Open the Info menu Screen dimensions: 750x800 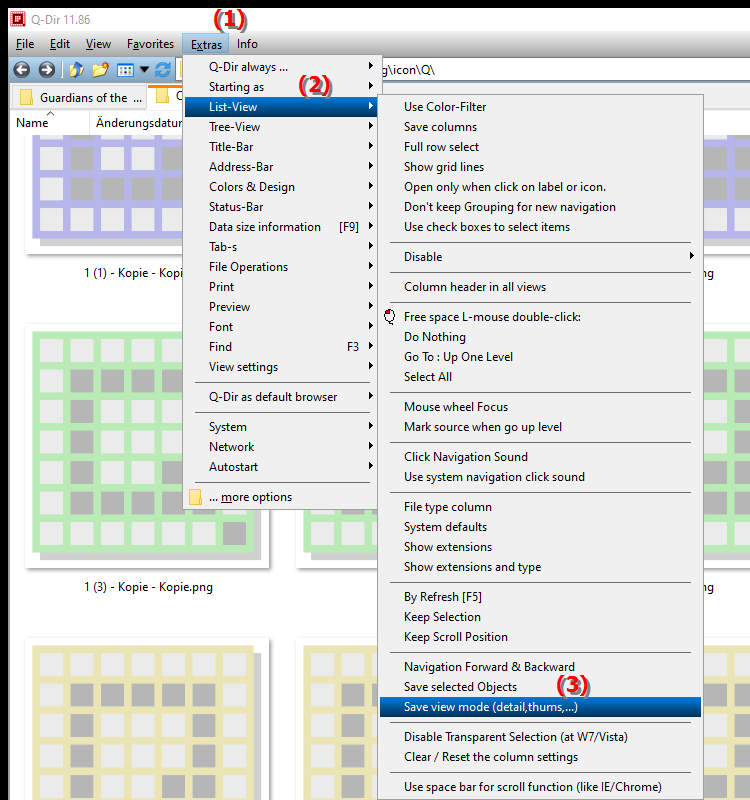(247, 44)
